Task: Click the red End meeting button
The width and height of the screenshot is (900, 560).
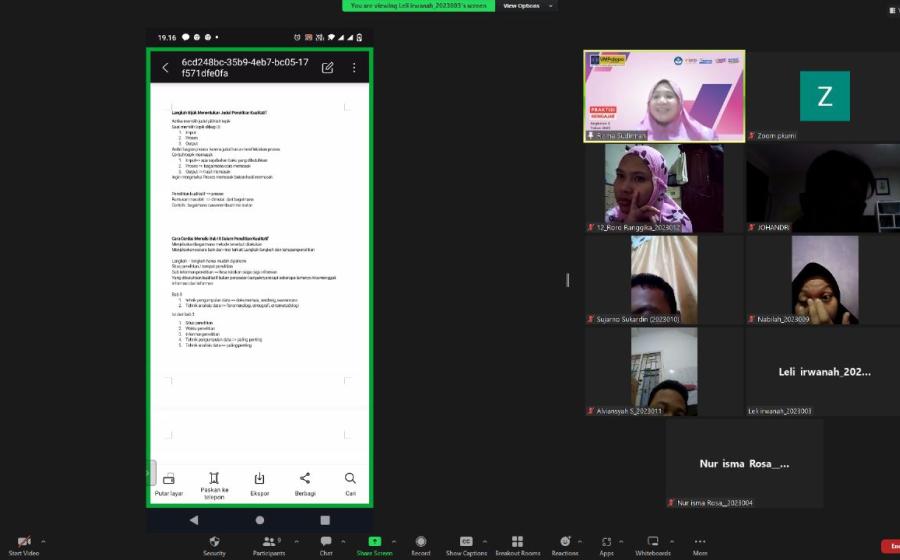Action: click(x=889, y=546)
